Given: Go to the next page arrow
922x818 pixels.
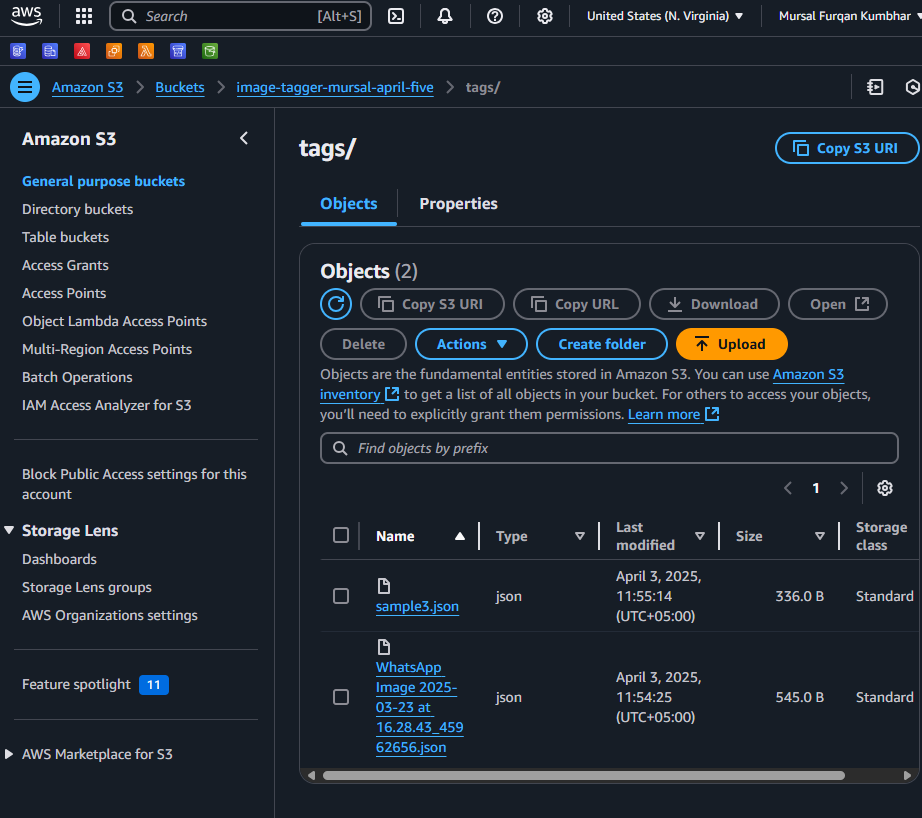Looking at the screenshot, I should pyautogui.click(x=844, y=488).
